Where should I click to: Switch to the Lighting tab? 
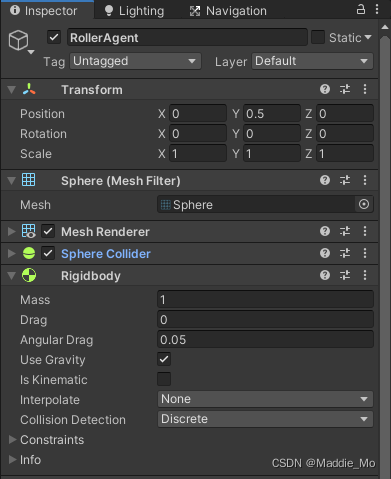click(134, 11)
